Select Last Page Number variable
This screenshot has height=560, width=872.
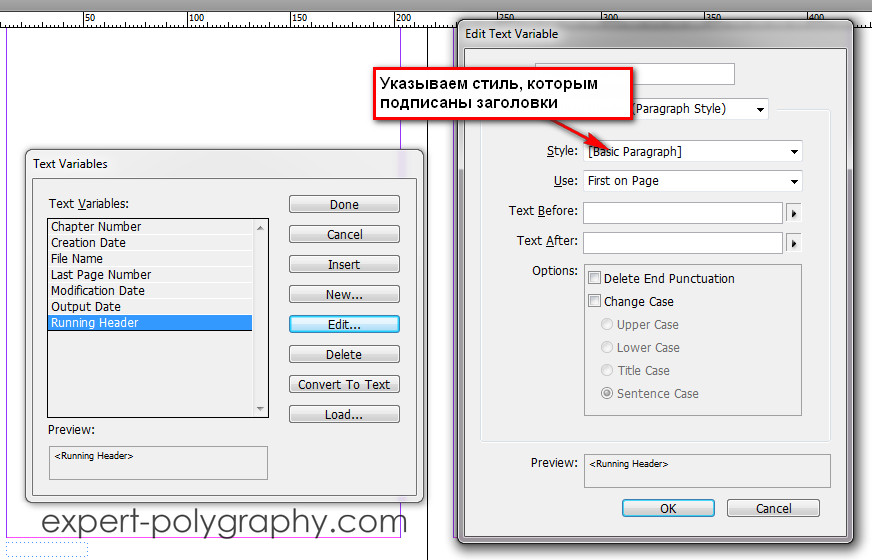(150, 275)
